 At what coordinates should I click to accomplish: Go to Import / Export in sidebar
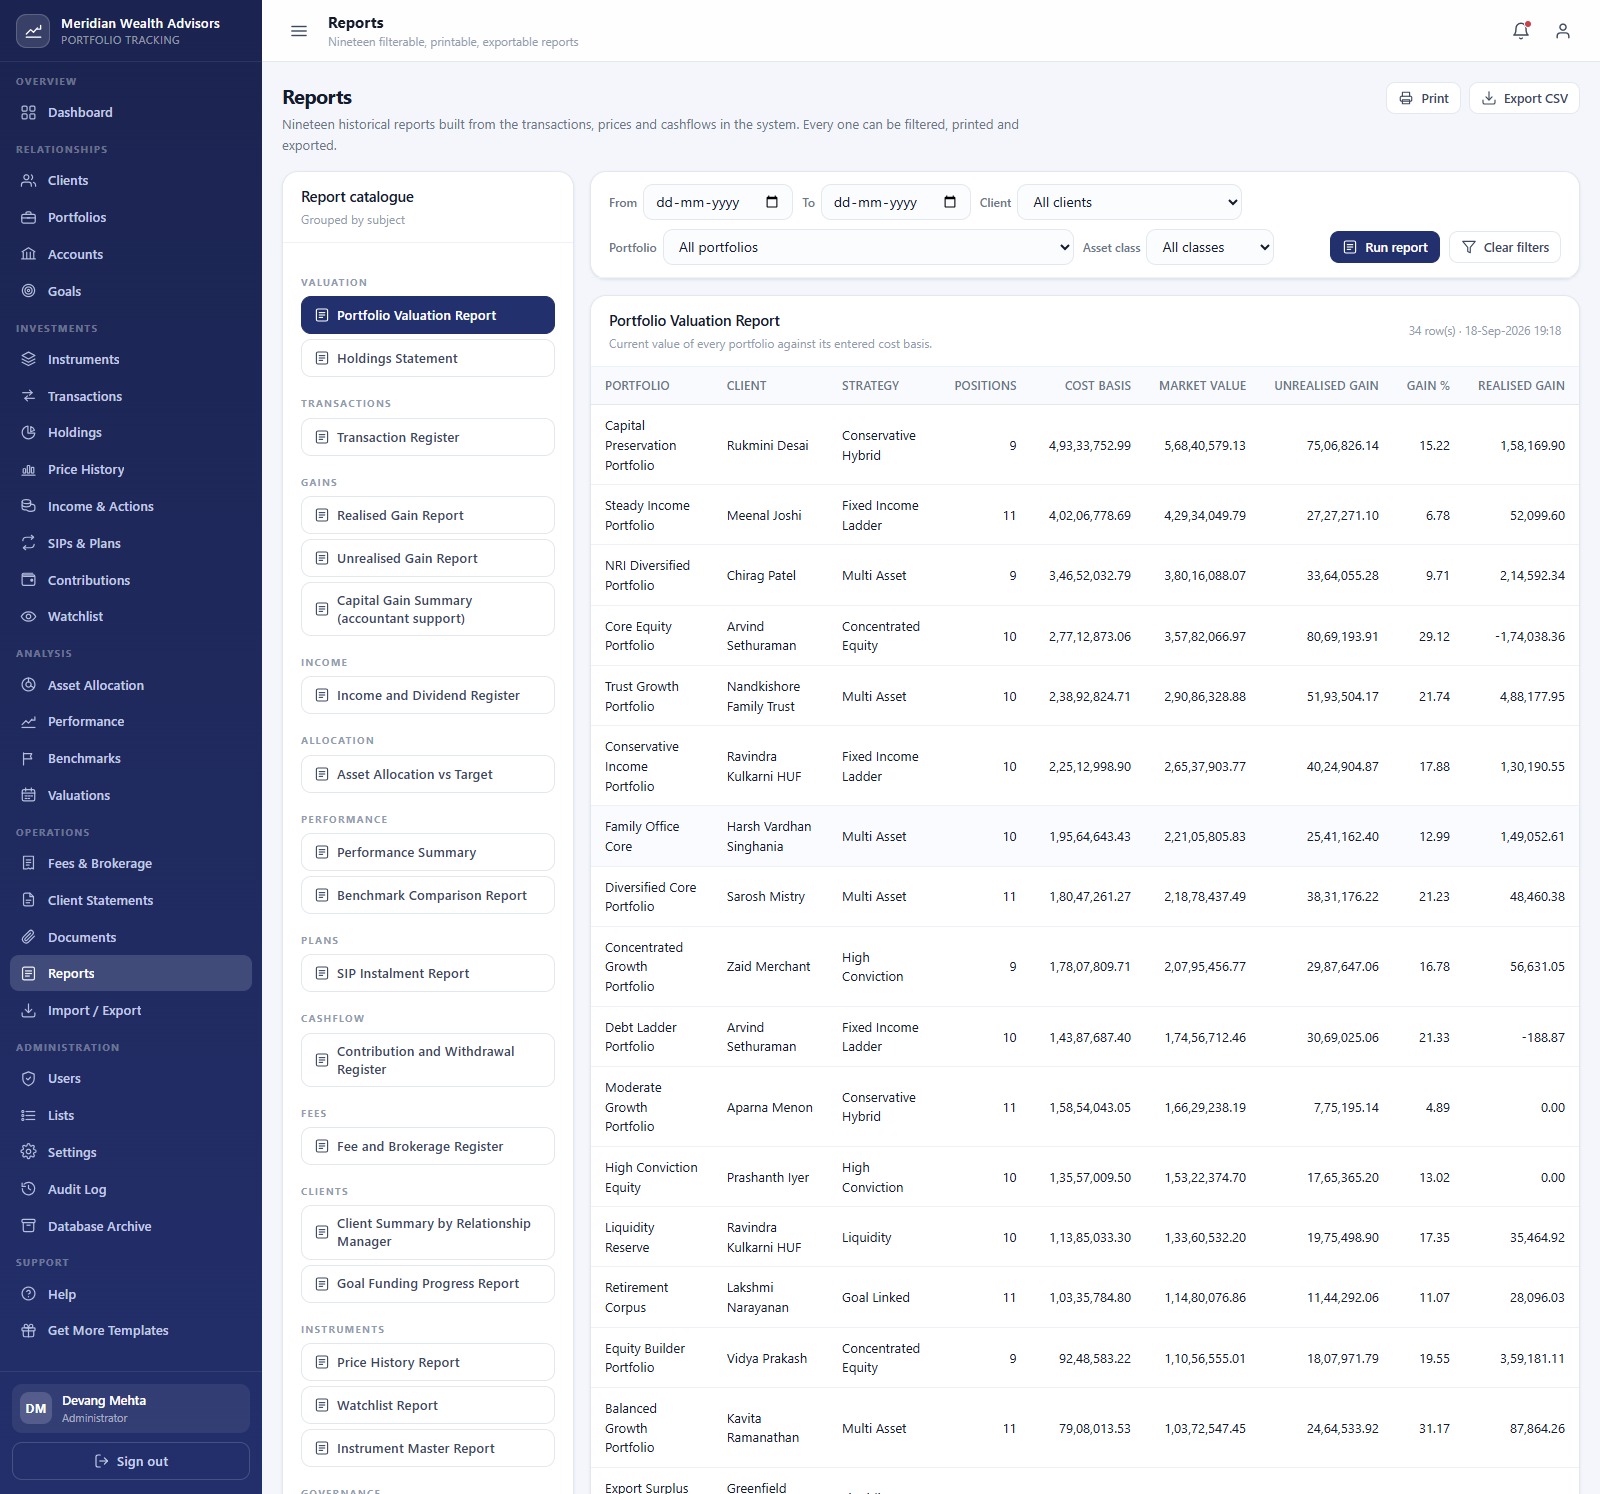click(131, 1011)
